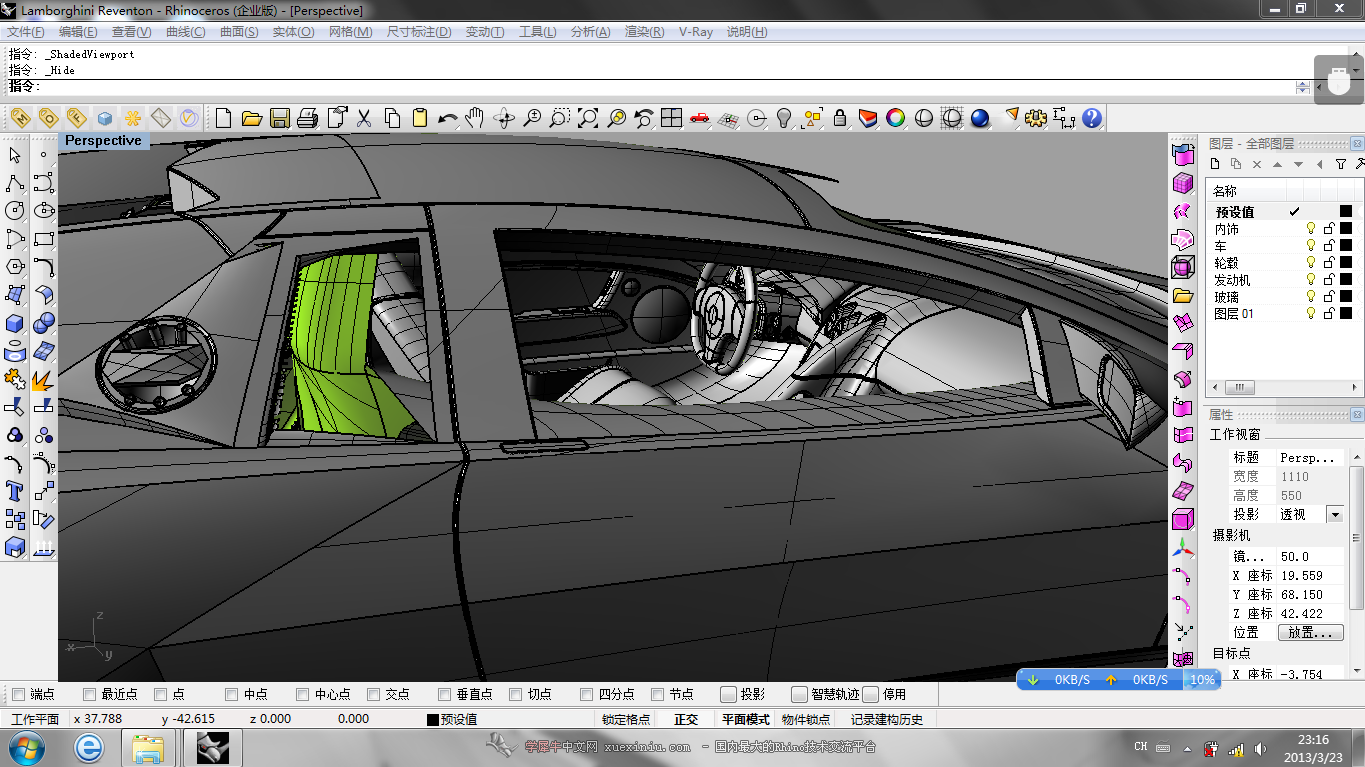Enable the 端点 osnap checkbox

(x=18, y=694)
